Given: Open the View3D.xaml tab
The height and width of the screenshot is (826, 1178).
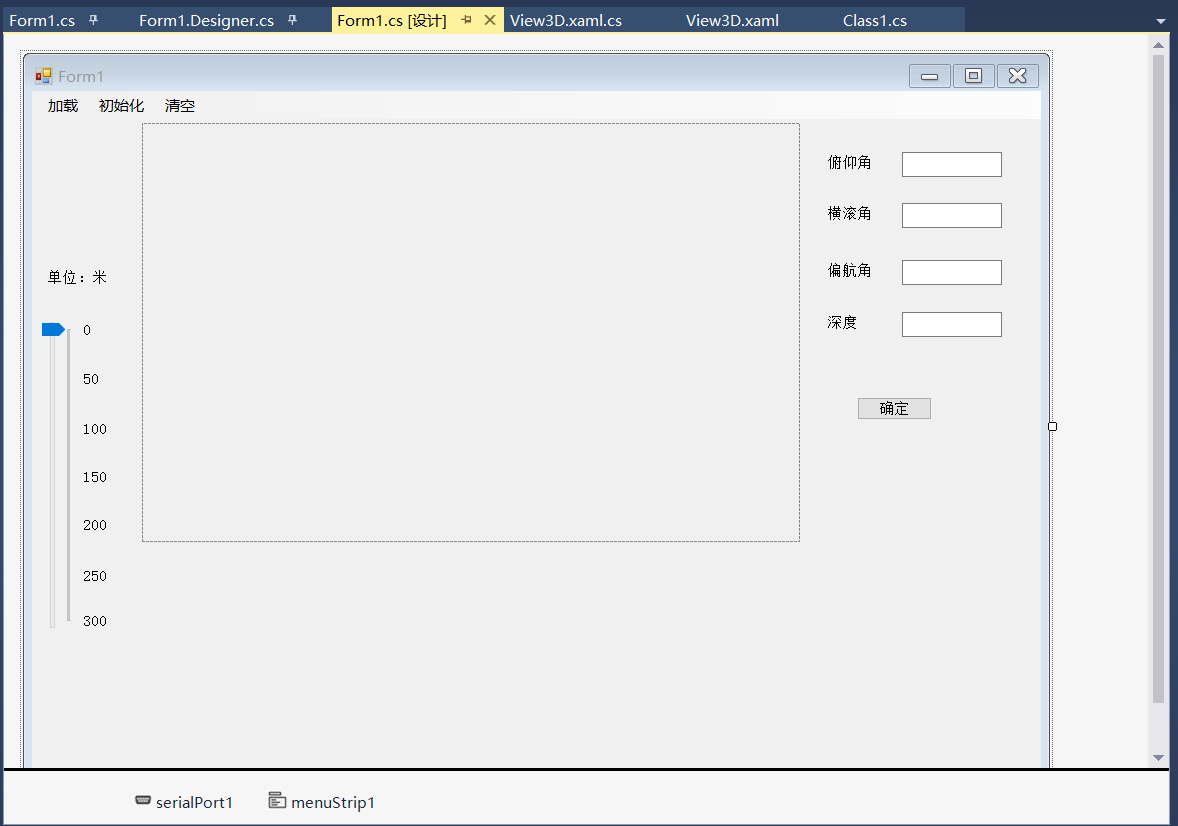Looking at the screenshot, I should coord(732,21).
